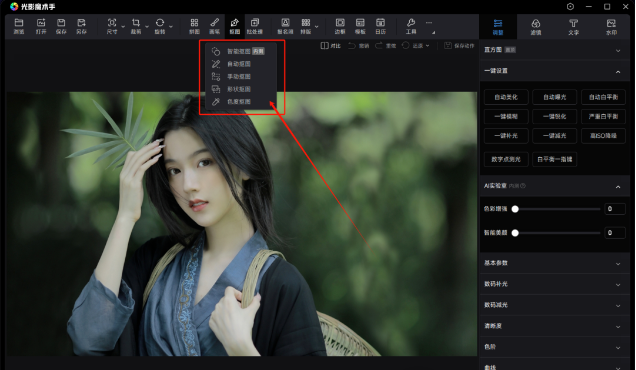
Task: Select the 裁剪 crop tool
Action: [136, 26]
